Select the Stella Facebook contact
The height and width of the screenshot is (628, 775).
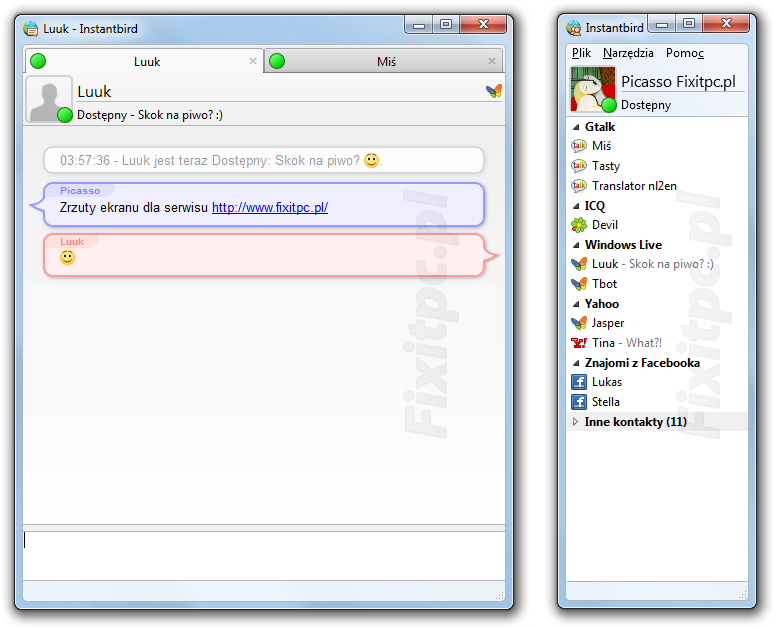[657, 402]
